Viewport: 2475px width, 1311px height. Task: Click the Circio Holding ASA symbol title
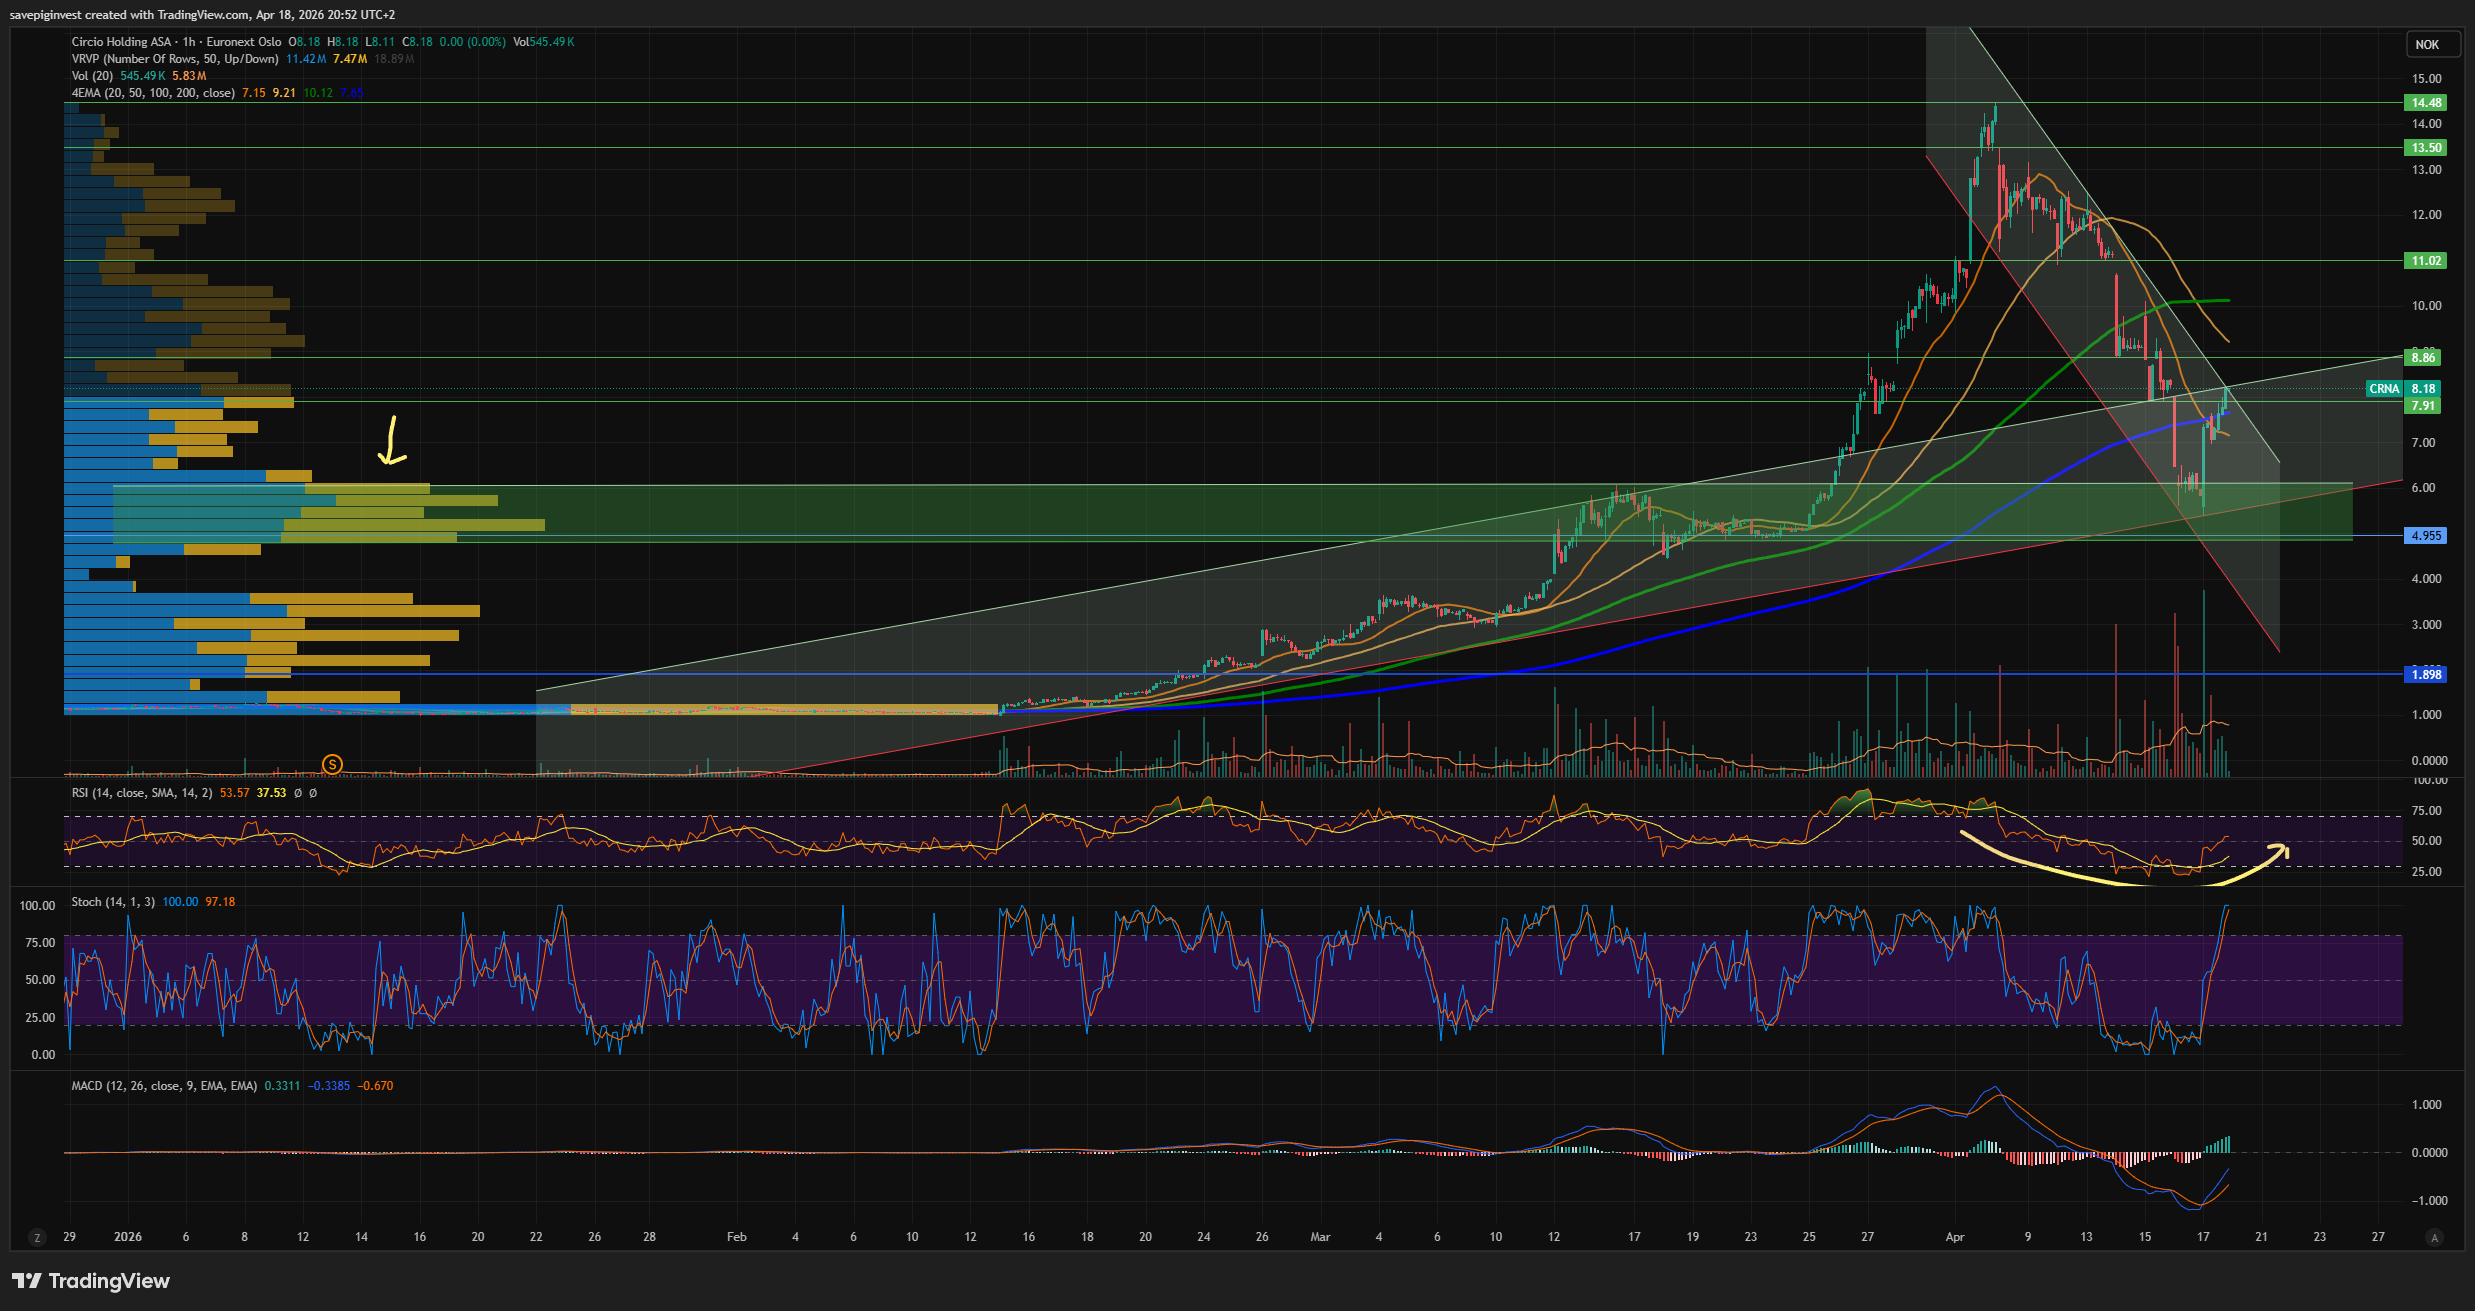pyautogui.click(x=120, y=42)
